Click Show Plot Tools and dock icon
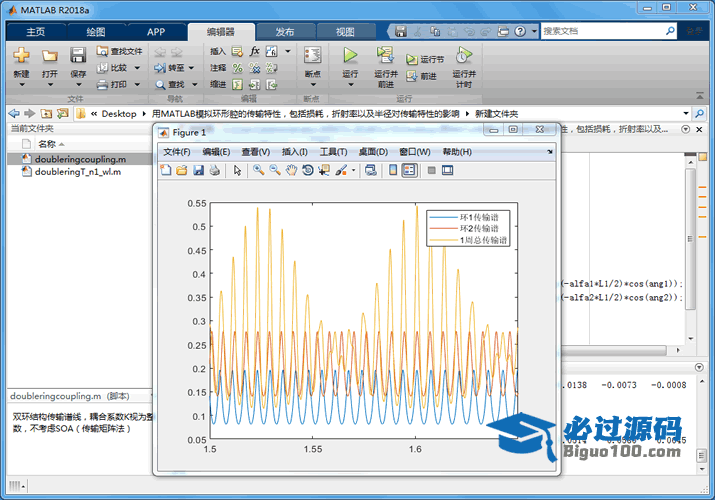 (x=448, y=170)
